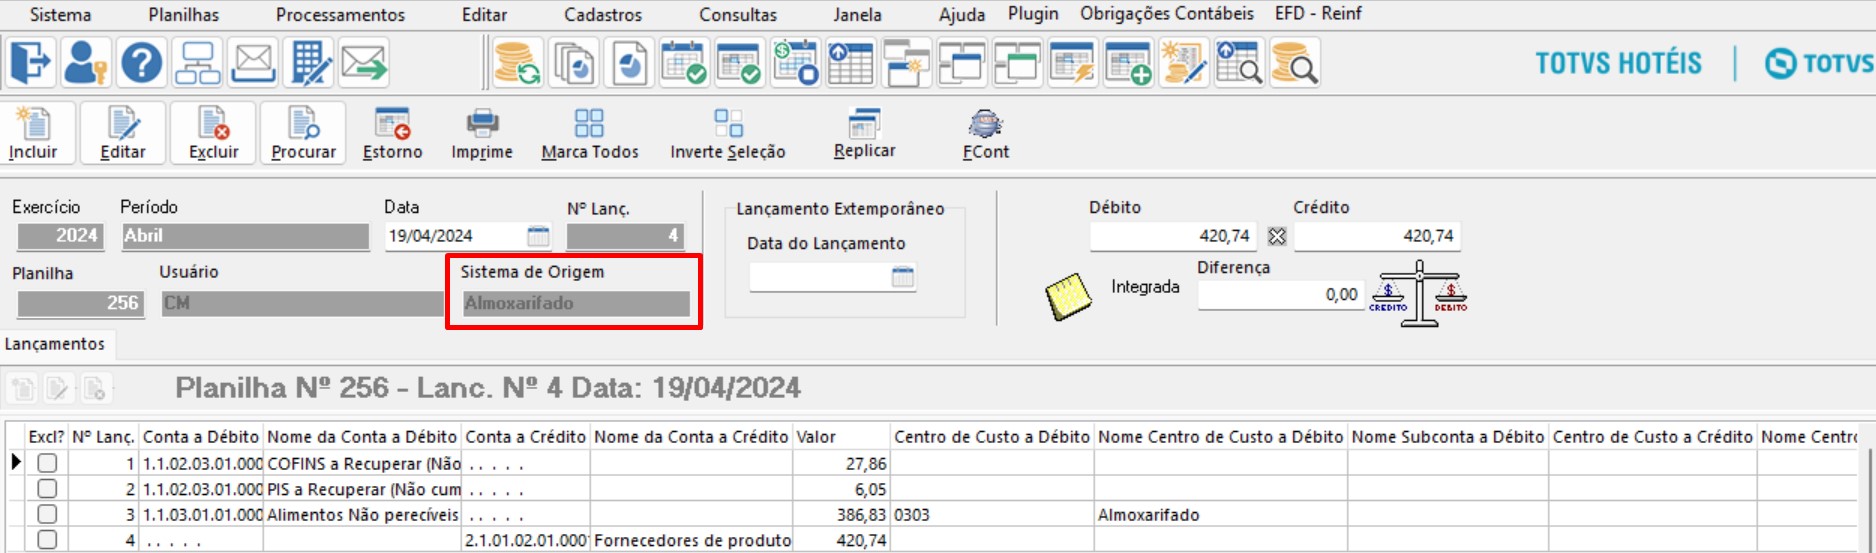Click the Estorno button
Screen dimensions: 1876x553
click(x=392, y=133)
